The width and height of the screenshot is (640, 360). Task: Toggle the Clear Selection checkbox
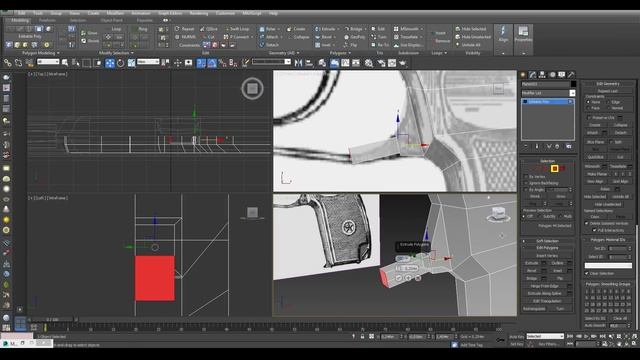[587, 273]
